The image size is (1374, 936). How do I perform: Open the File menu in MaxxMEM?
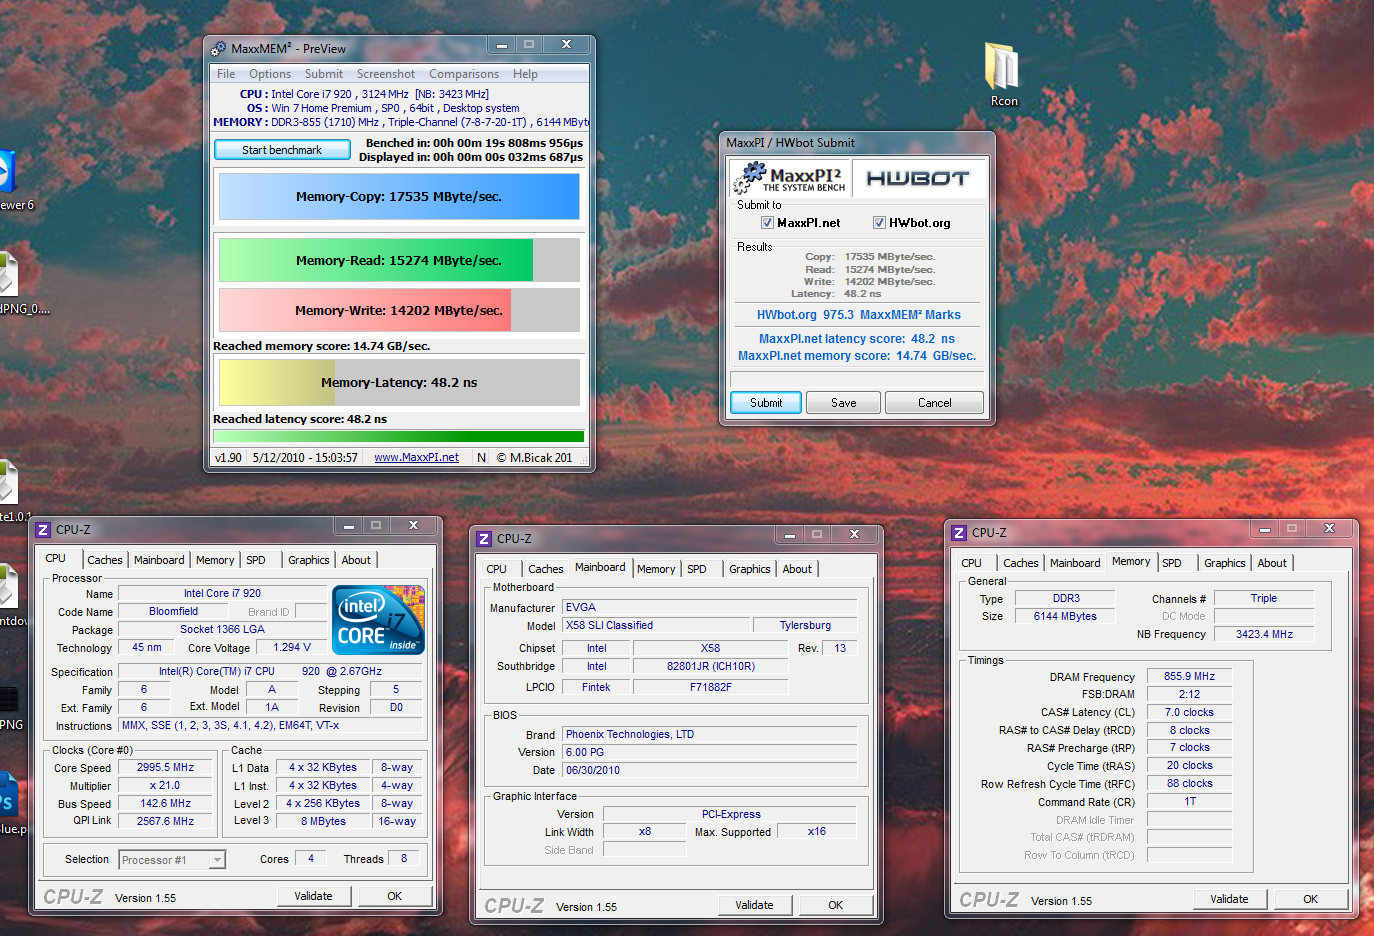pos(226,74)
